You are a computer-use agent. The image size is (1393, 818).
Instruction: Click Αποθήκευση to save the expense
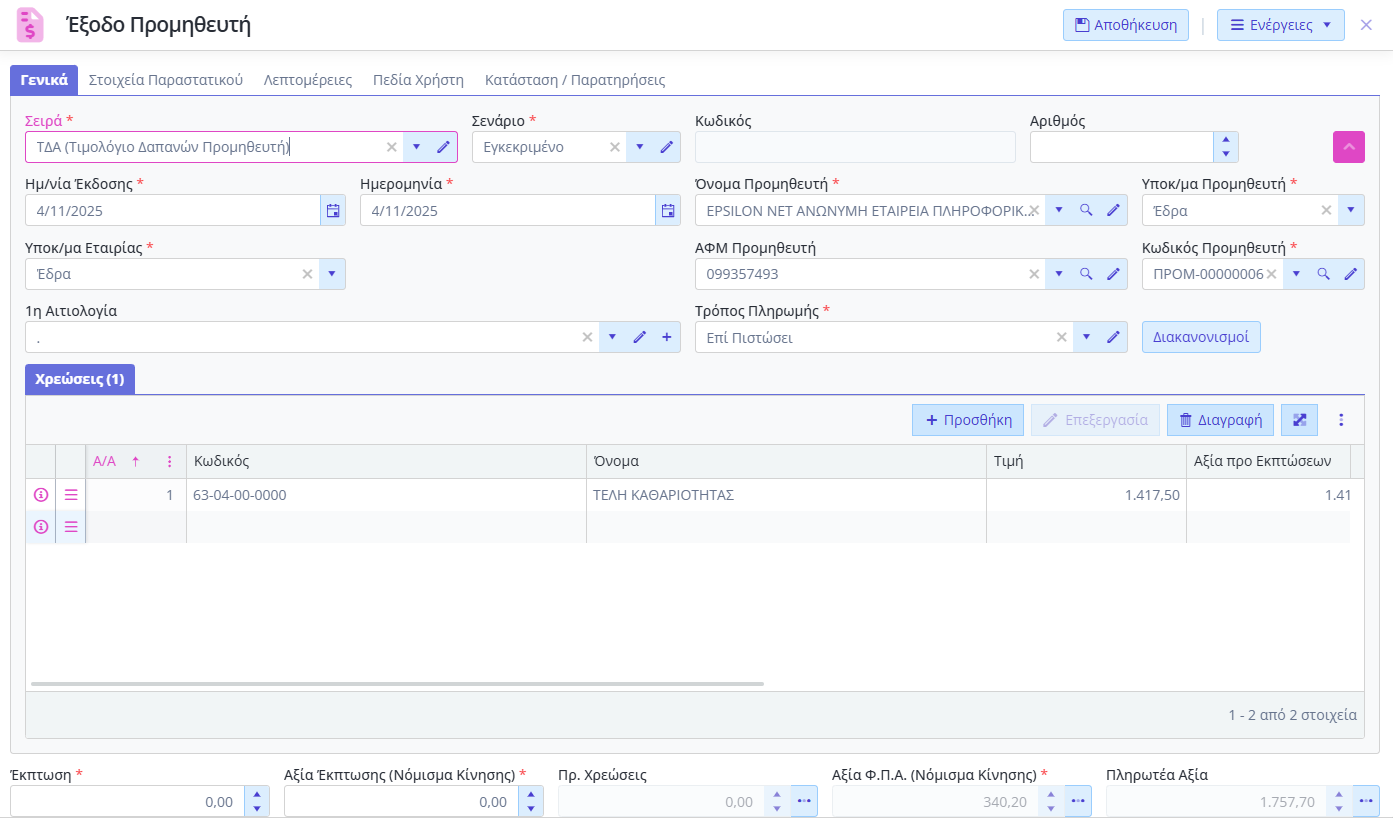1125,25
